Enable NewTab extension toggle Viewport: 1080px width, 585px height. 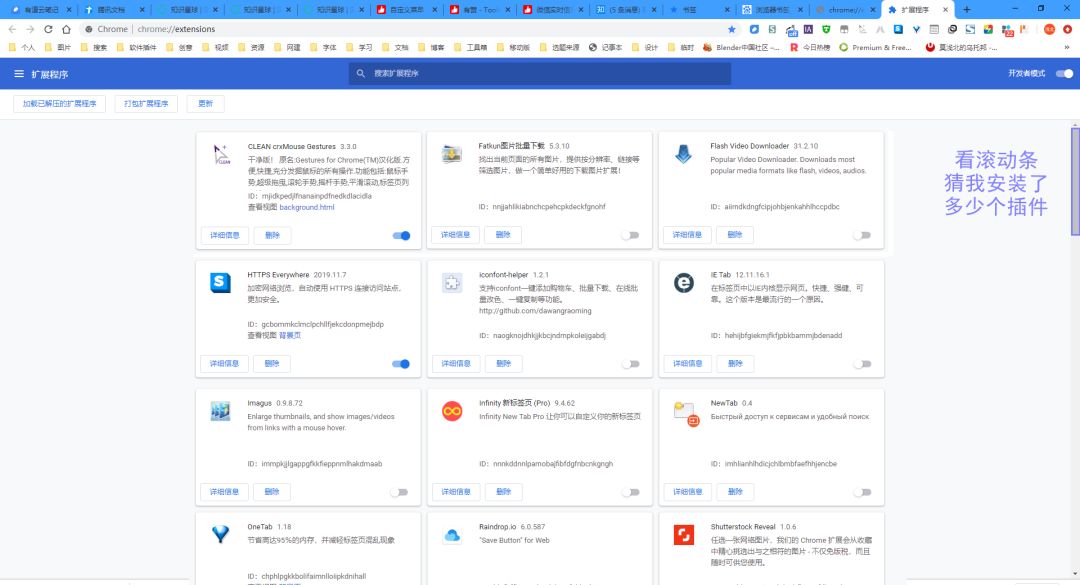click(862, 492)
